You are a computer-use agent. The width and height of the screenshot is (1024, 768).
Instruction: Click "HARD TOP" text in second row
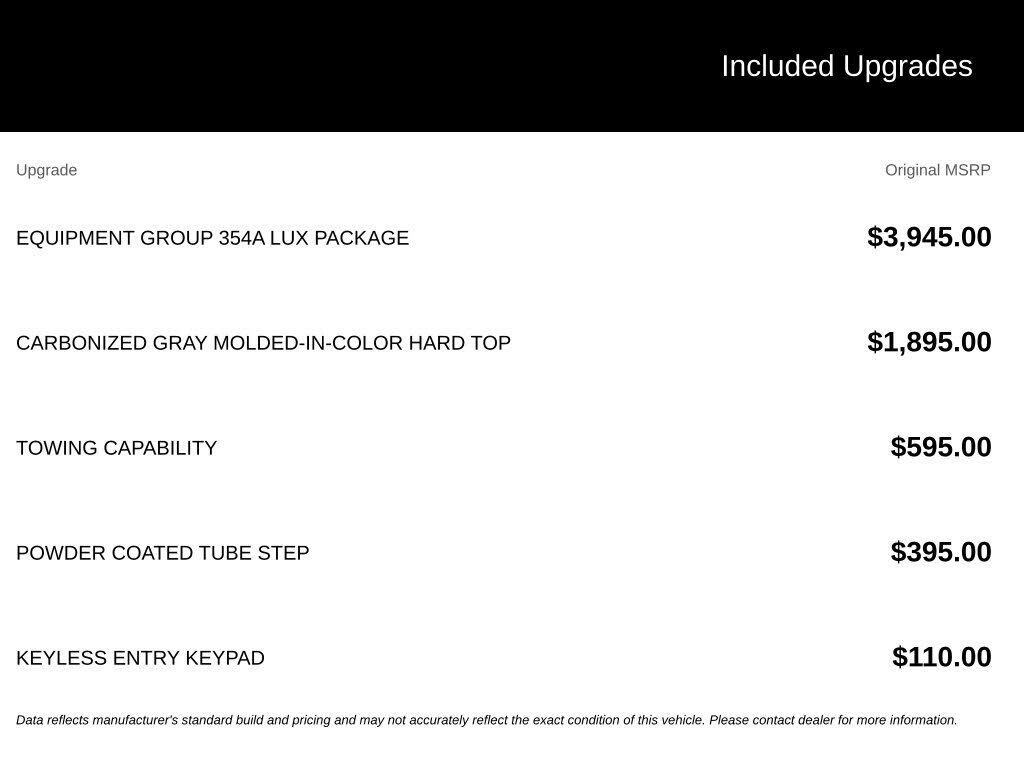[x=460, y=343]
